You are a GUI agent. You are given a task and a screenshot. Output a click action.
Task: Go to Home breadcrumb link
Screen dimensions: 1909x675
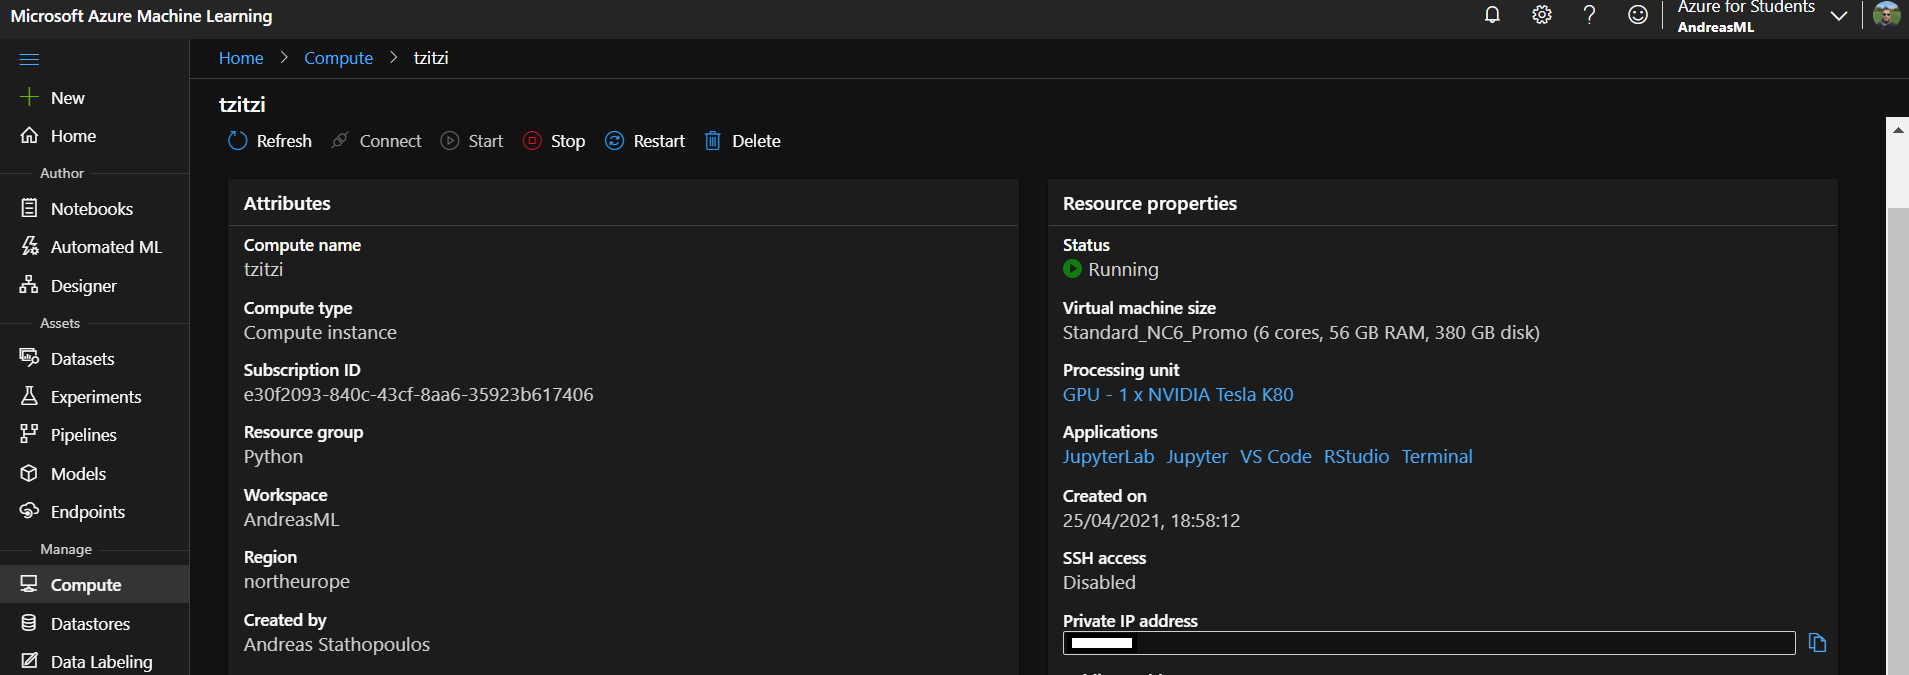pyautogui.click(x=241, y=58)
